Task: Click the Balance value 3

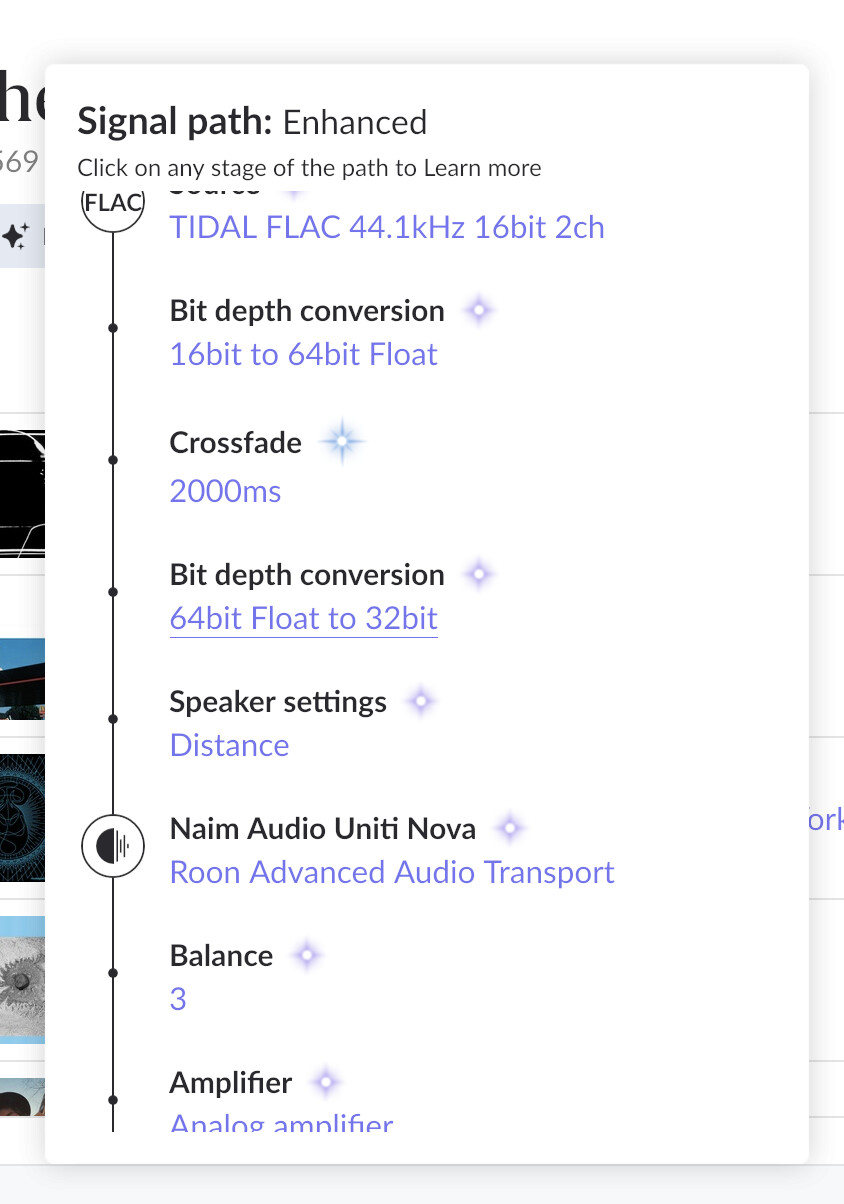Action: pyautogui.click(x=178, y=999)
